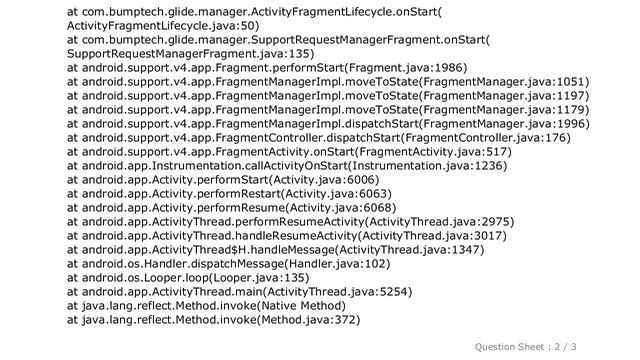Click the FragmentManagerImpl.dispatchStart line

[x=328, y=124]
